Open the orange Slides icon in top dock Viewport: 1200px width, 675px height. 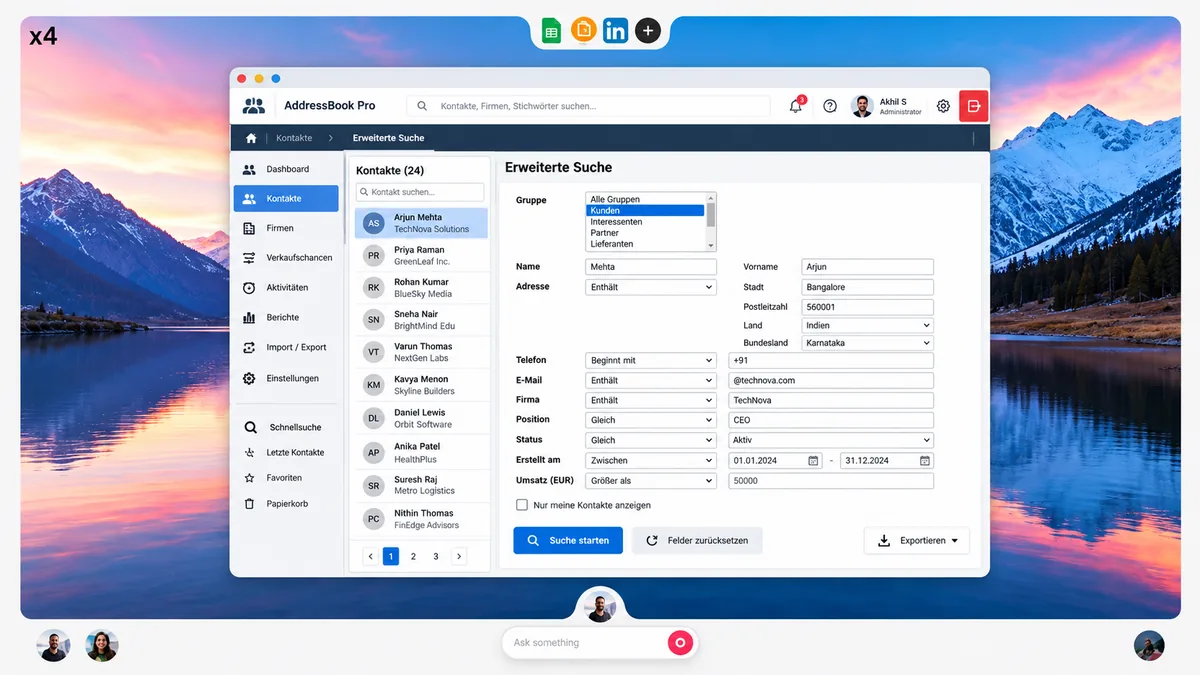point(584,30)
